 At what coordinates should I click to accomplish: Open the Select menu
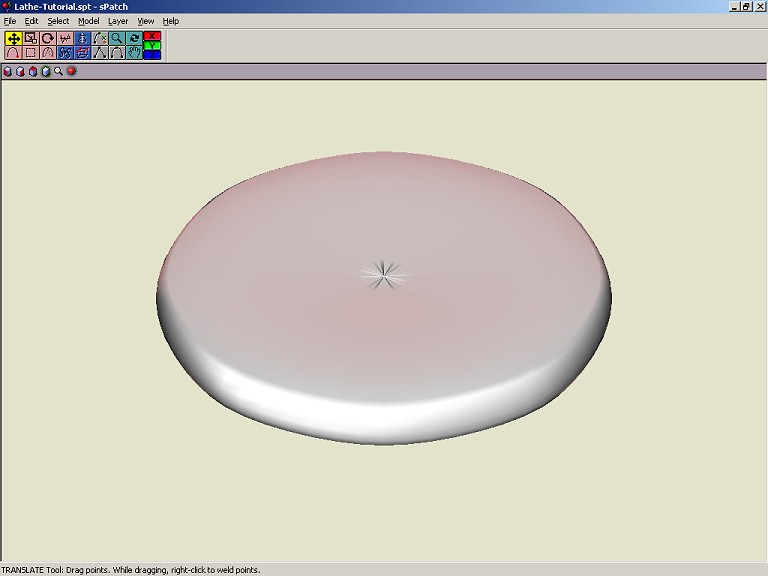click(58, 21)
